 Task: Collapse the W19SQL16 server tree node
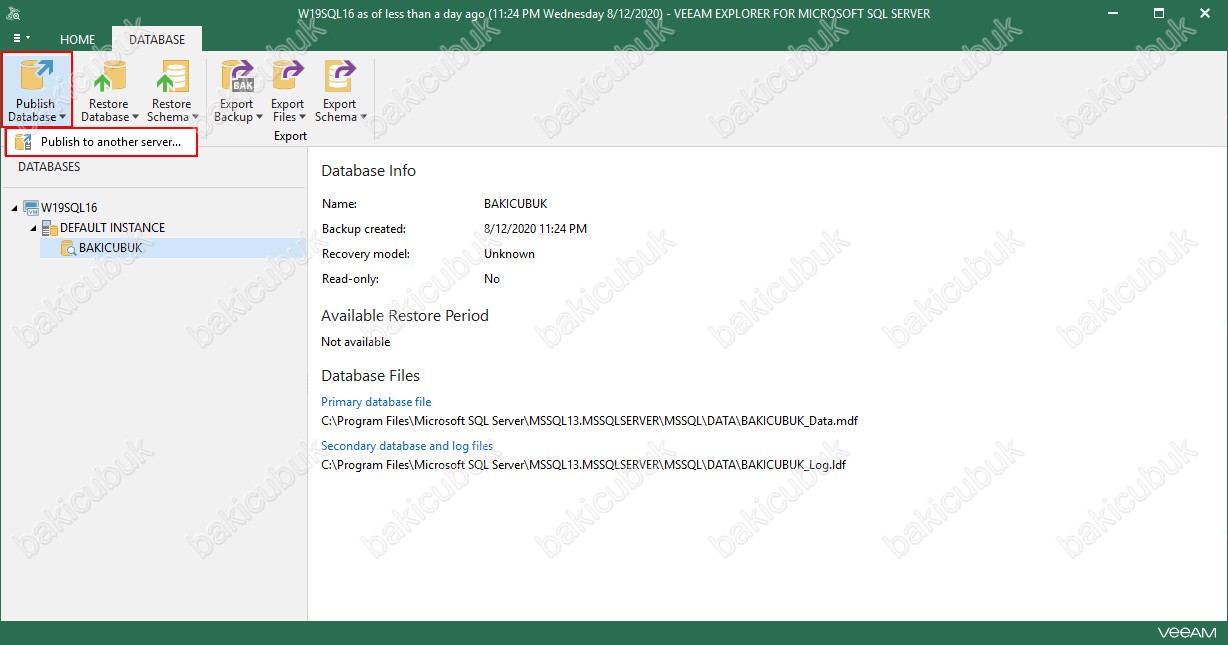(x=15, y=208)
